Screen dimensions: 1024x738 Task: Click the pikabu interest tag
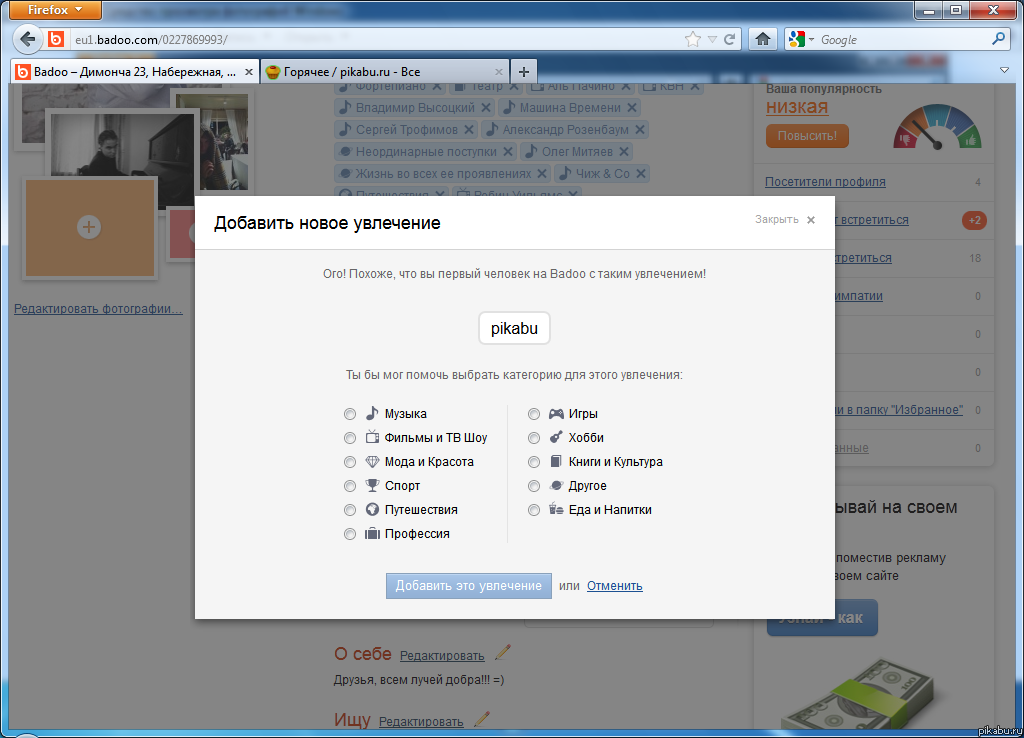click(515, 328)
